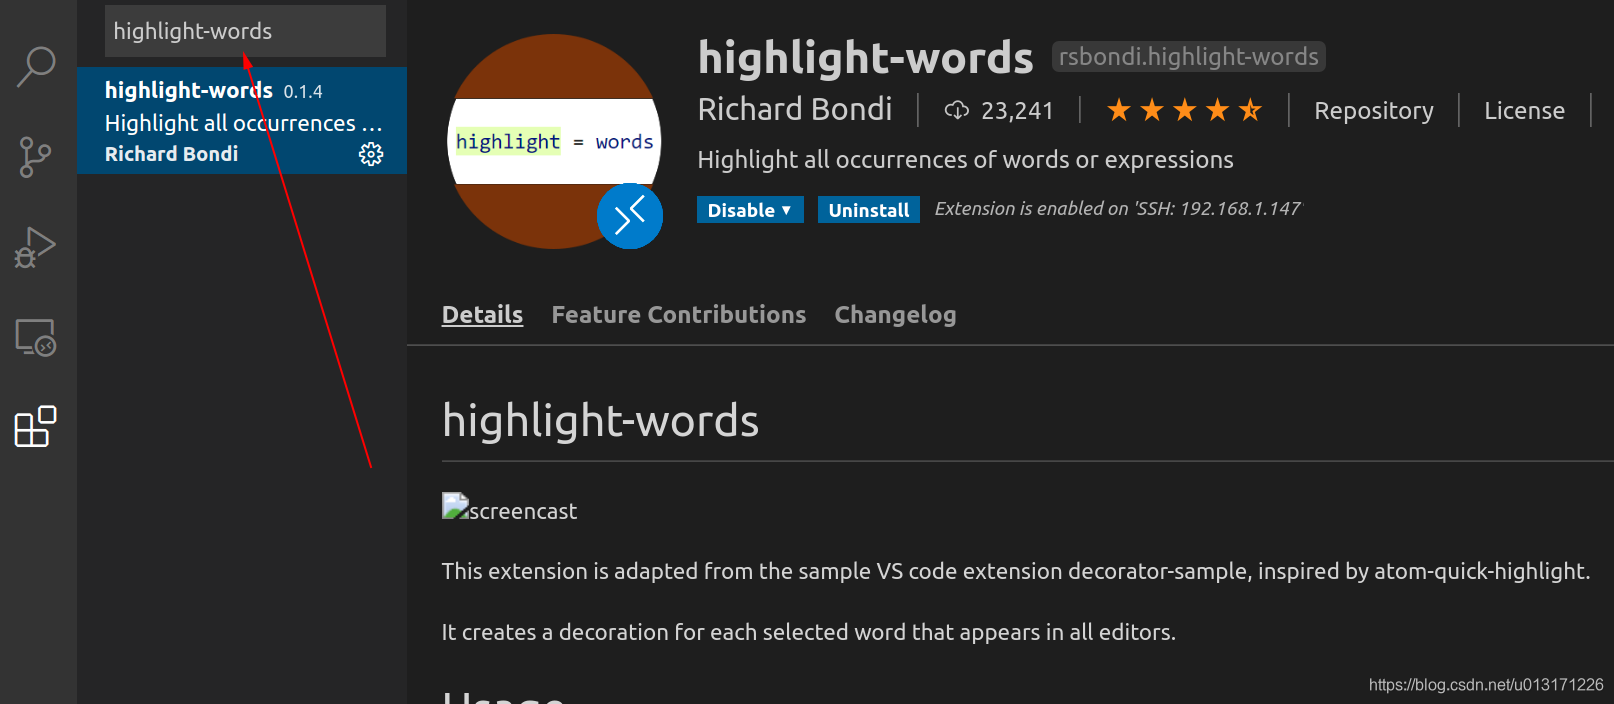Click the star rating of the extension

[x=1184, y=110]
